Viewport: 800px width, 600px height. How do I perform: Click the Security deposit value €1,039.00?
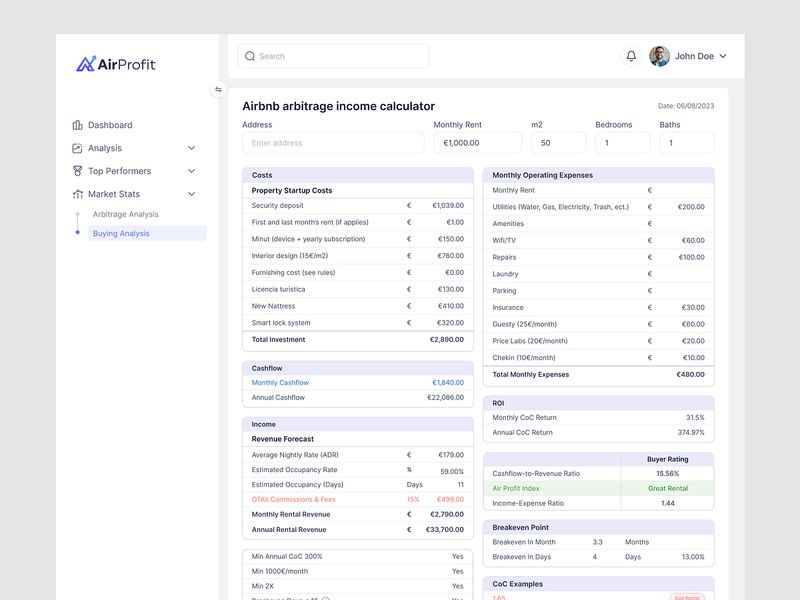(x=448, y=206)
